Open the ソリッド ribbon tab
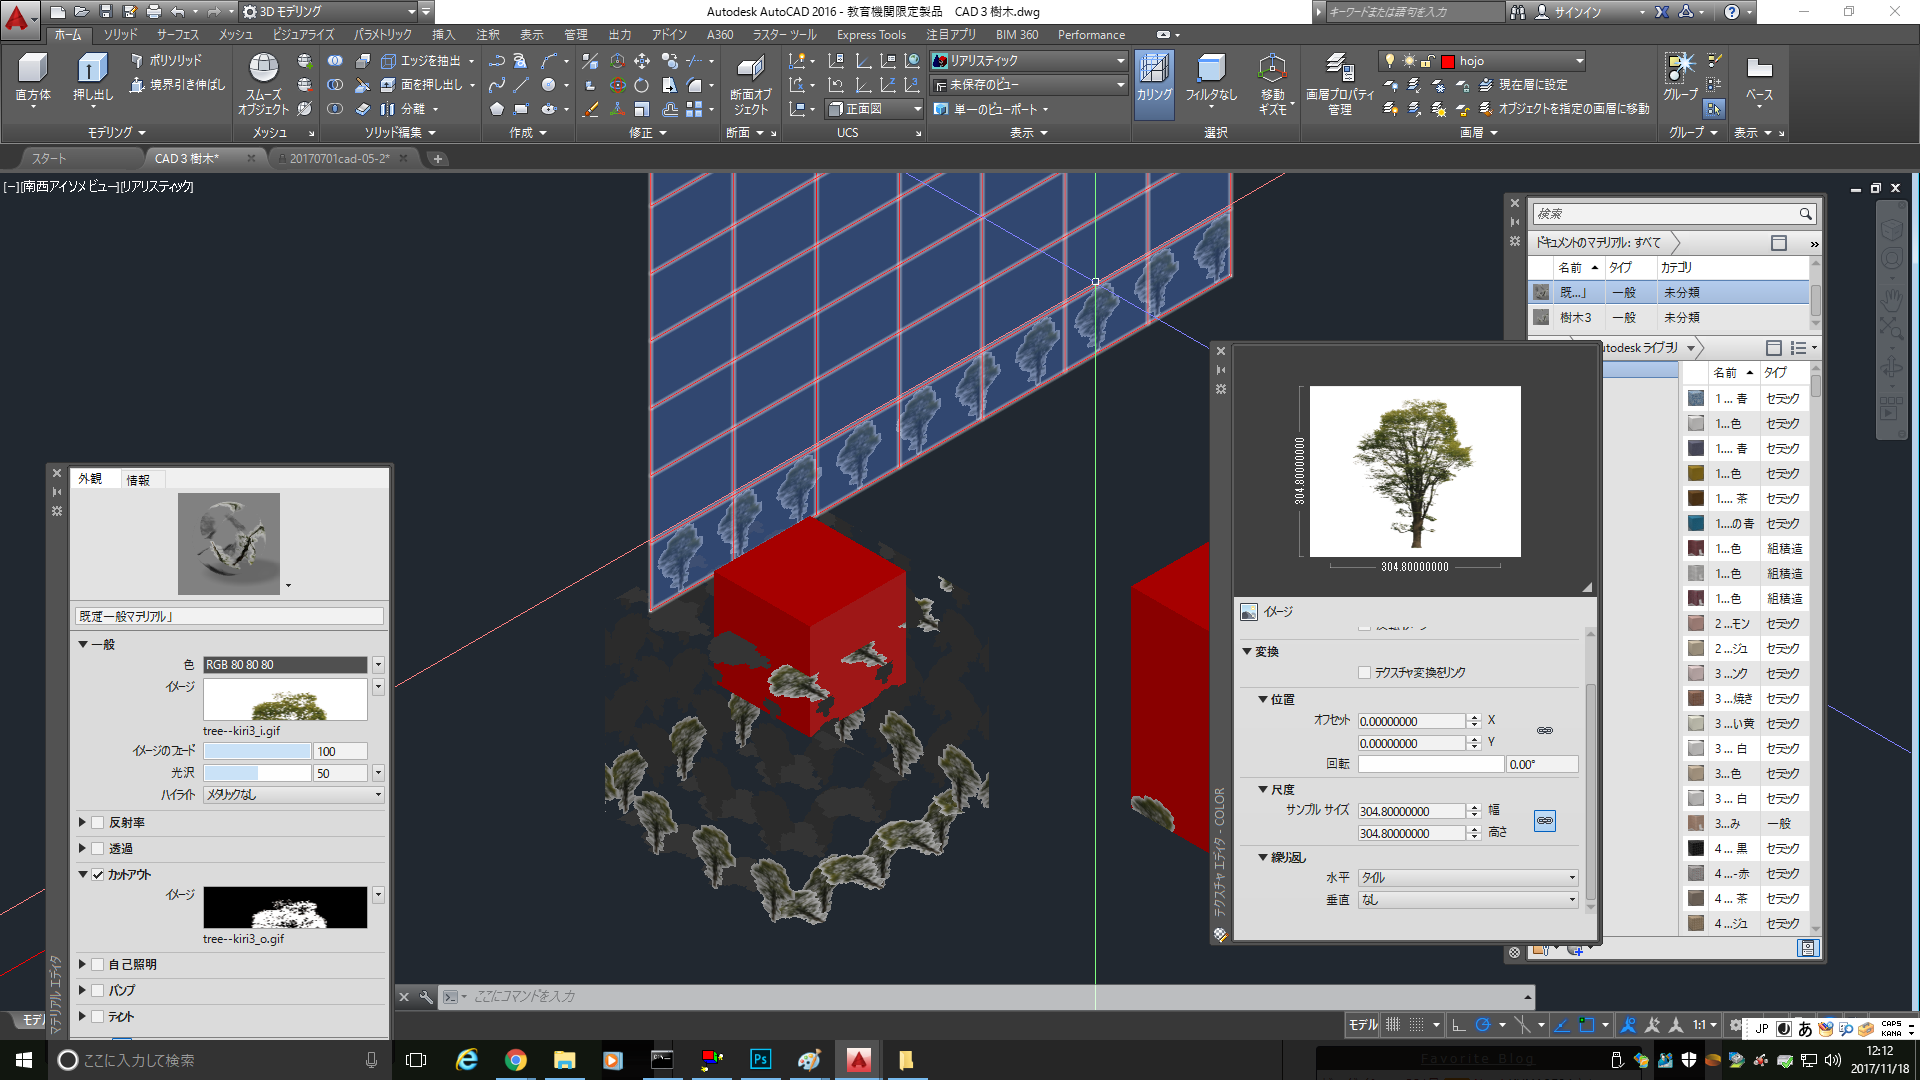Viewport: 1920px width, 1080px height. click(121, 35)
